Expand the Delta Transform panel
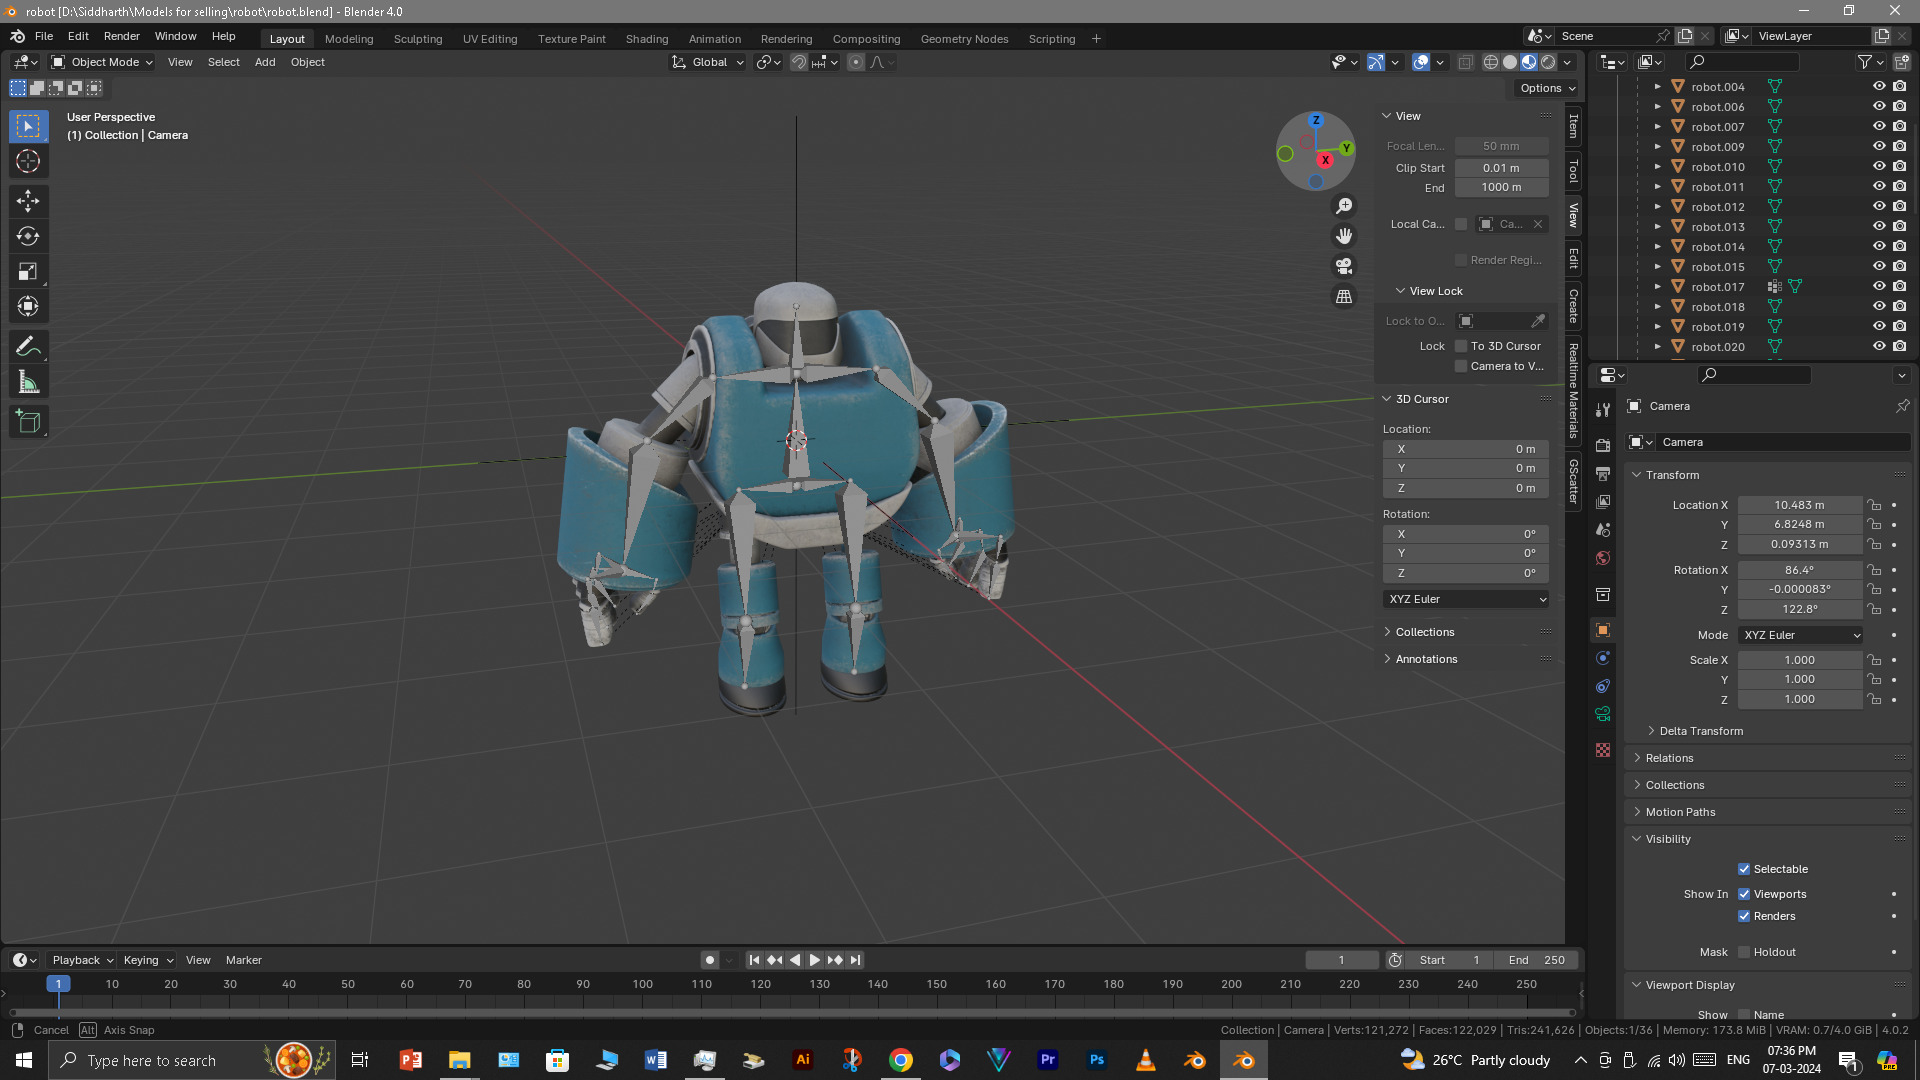Screen dimensions: 1920x1080 tap(1701, 731)
